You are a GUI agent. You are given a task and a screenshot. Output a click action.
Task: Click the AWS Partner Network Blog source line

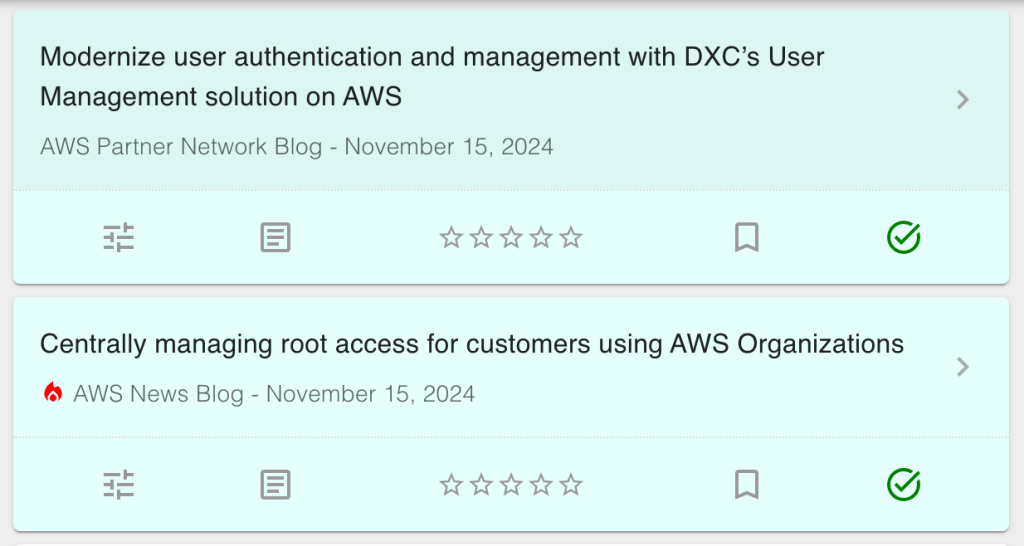[296, 147]
